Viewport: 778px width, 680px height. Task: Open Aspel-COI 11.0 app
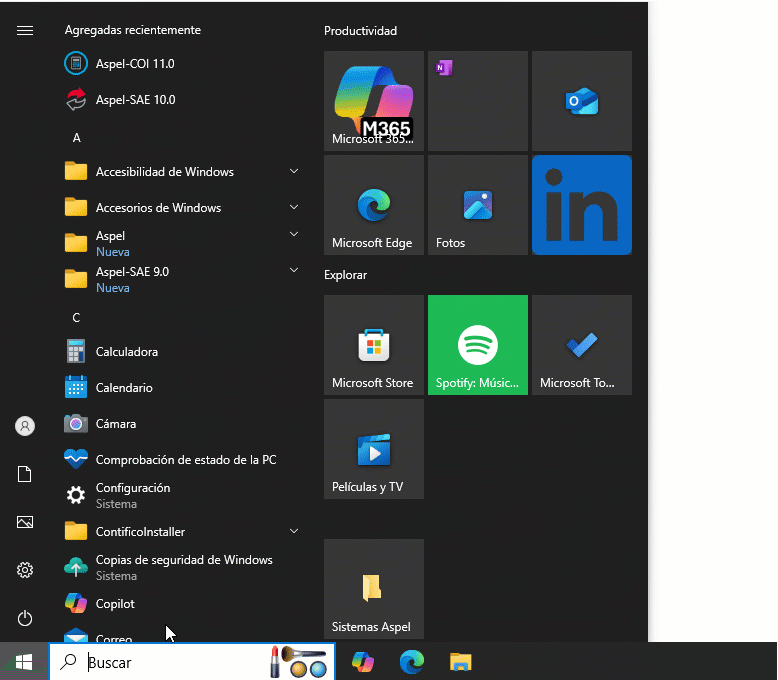coord(134,64)
